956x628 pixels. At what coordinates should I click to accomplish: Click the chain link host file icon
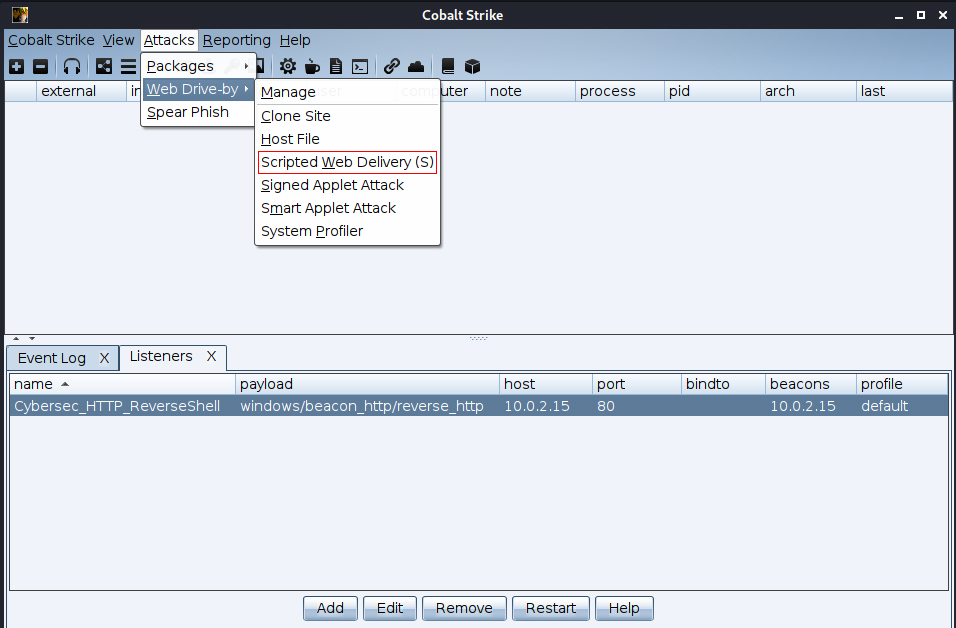[392, 67]
